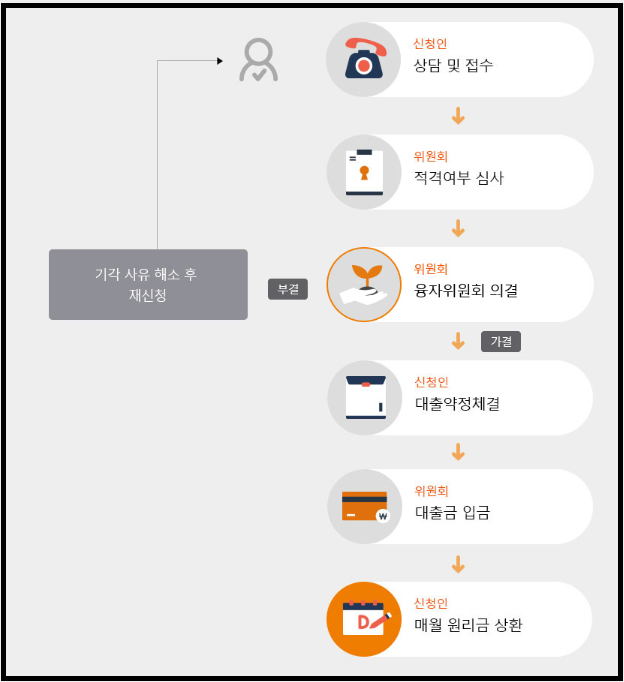Click the 가결 label badge
Image resolution: width=624 pixels, height=682 pixels.
(x=501, y=341)
